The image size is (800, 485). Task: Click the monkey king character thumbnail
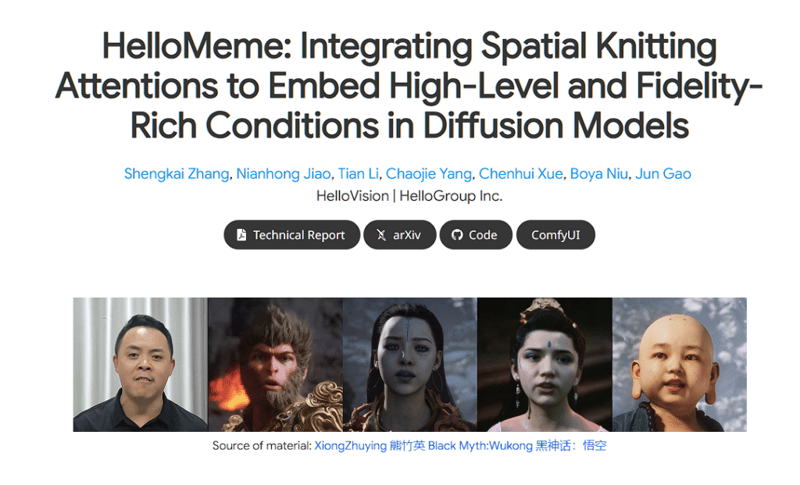coord(276,365)
